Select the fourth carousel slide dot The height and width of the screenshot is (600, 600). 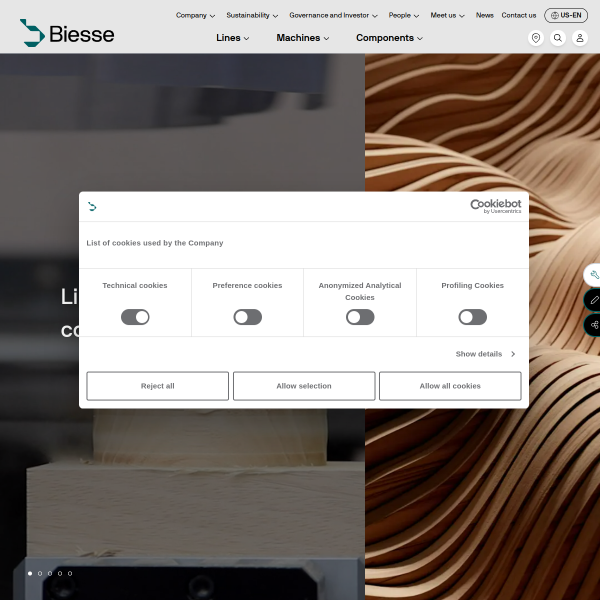click(x=60, y=573)
